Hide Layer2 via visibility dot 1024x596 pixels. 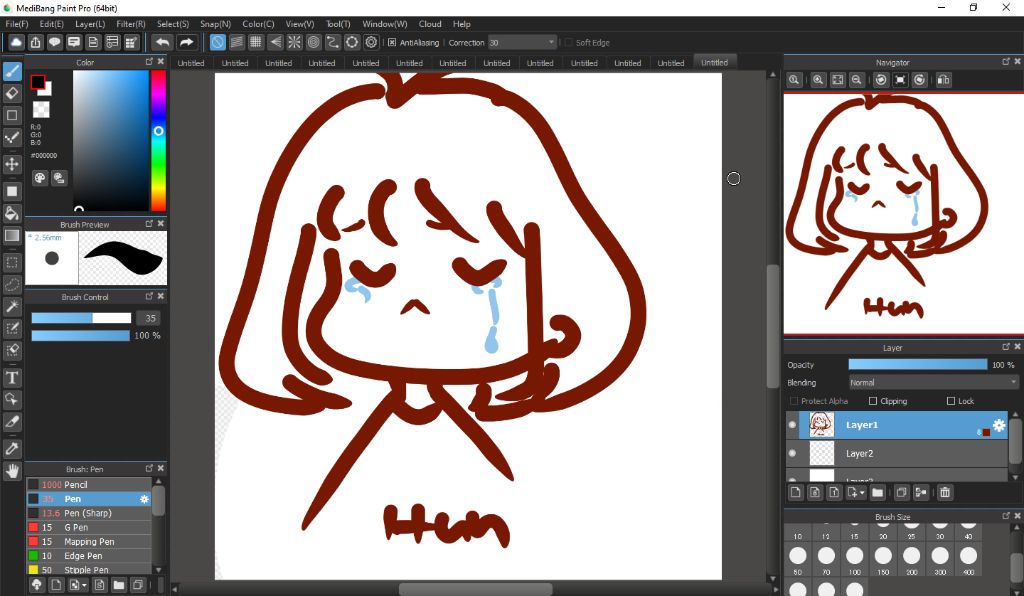click(x=793, y=453)
